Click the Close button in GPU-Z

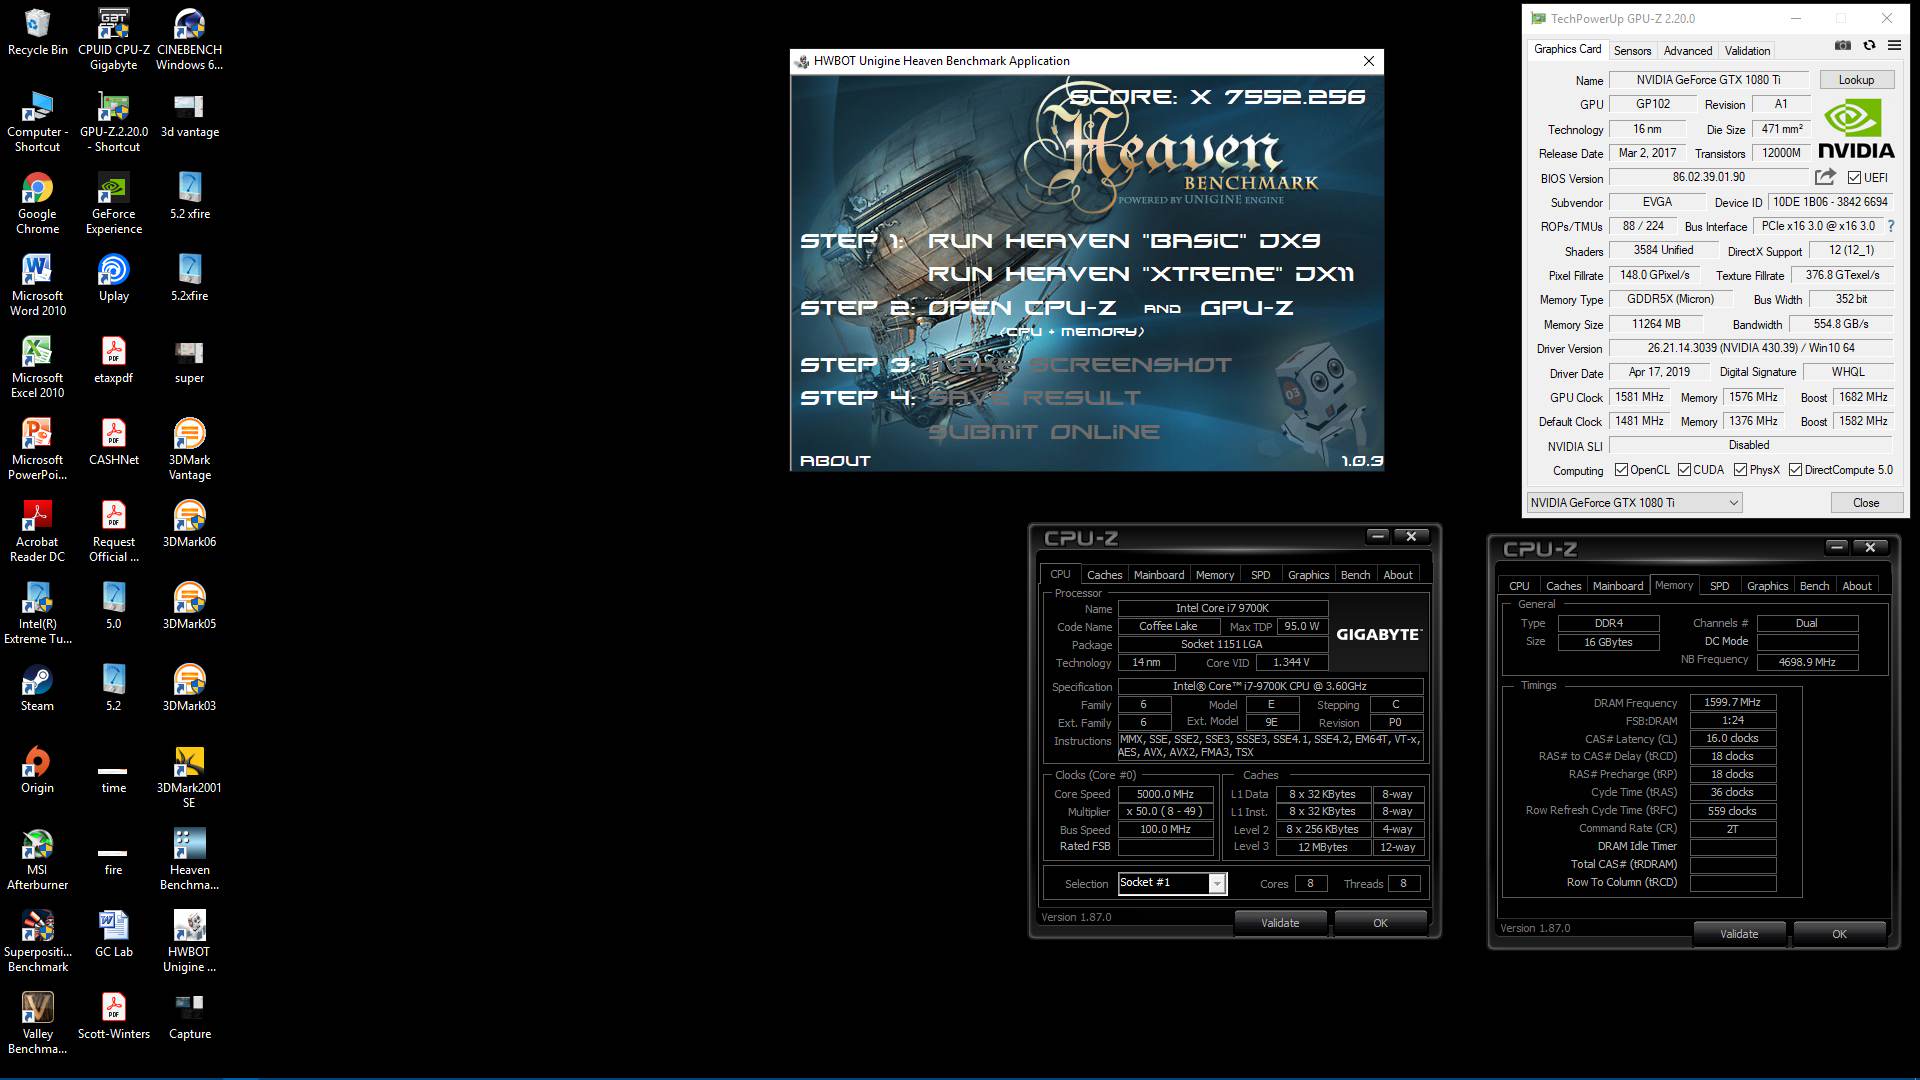1865,503
